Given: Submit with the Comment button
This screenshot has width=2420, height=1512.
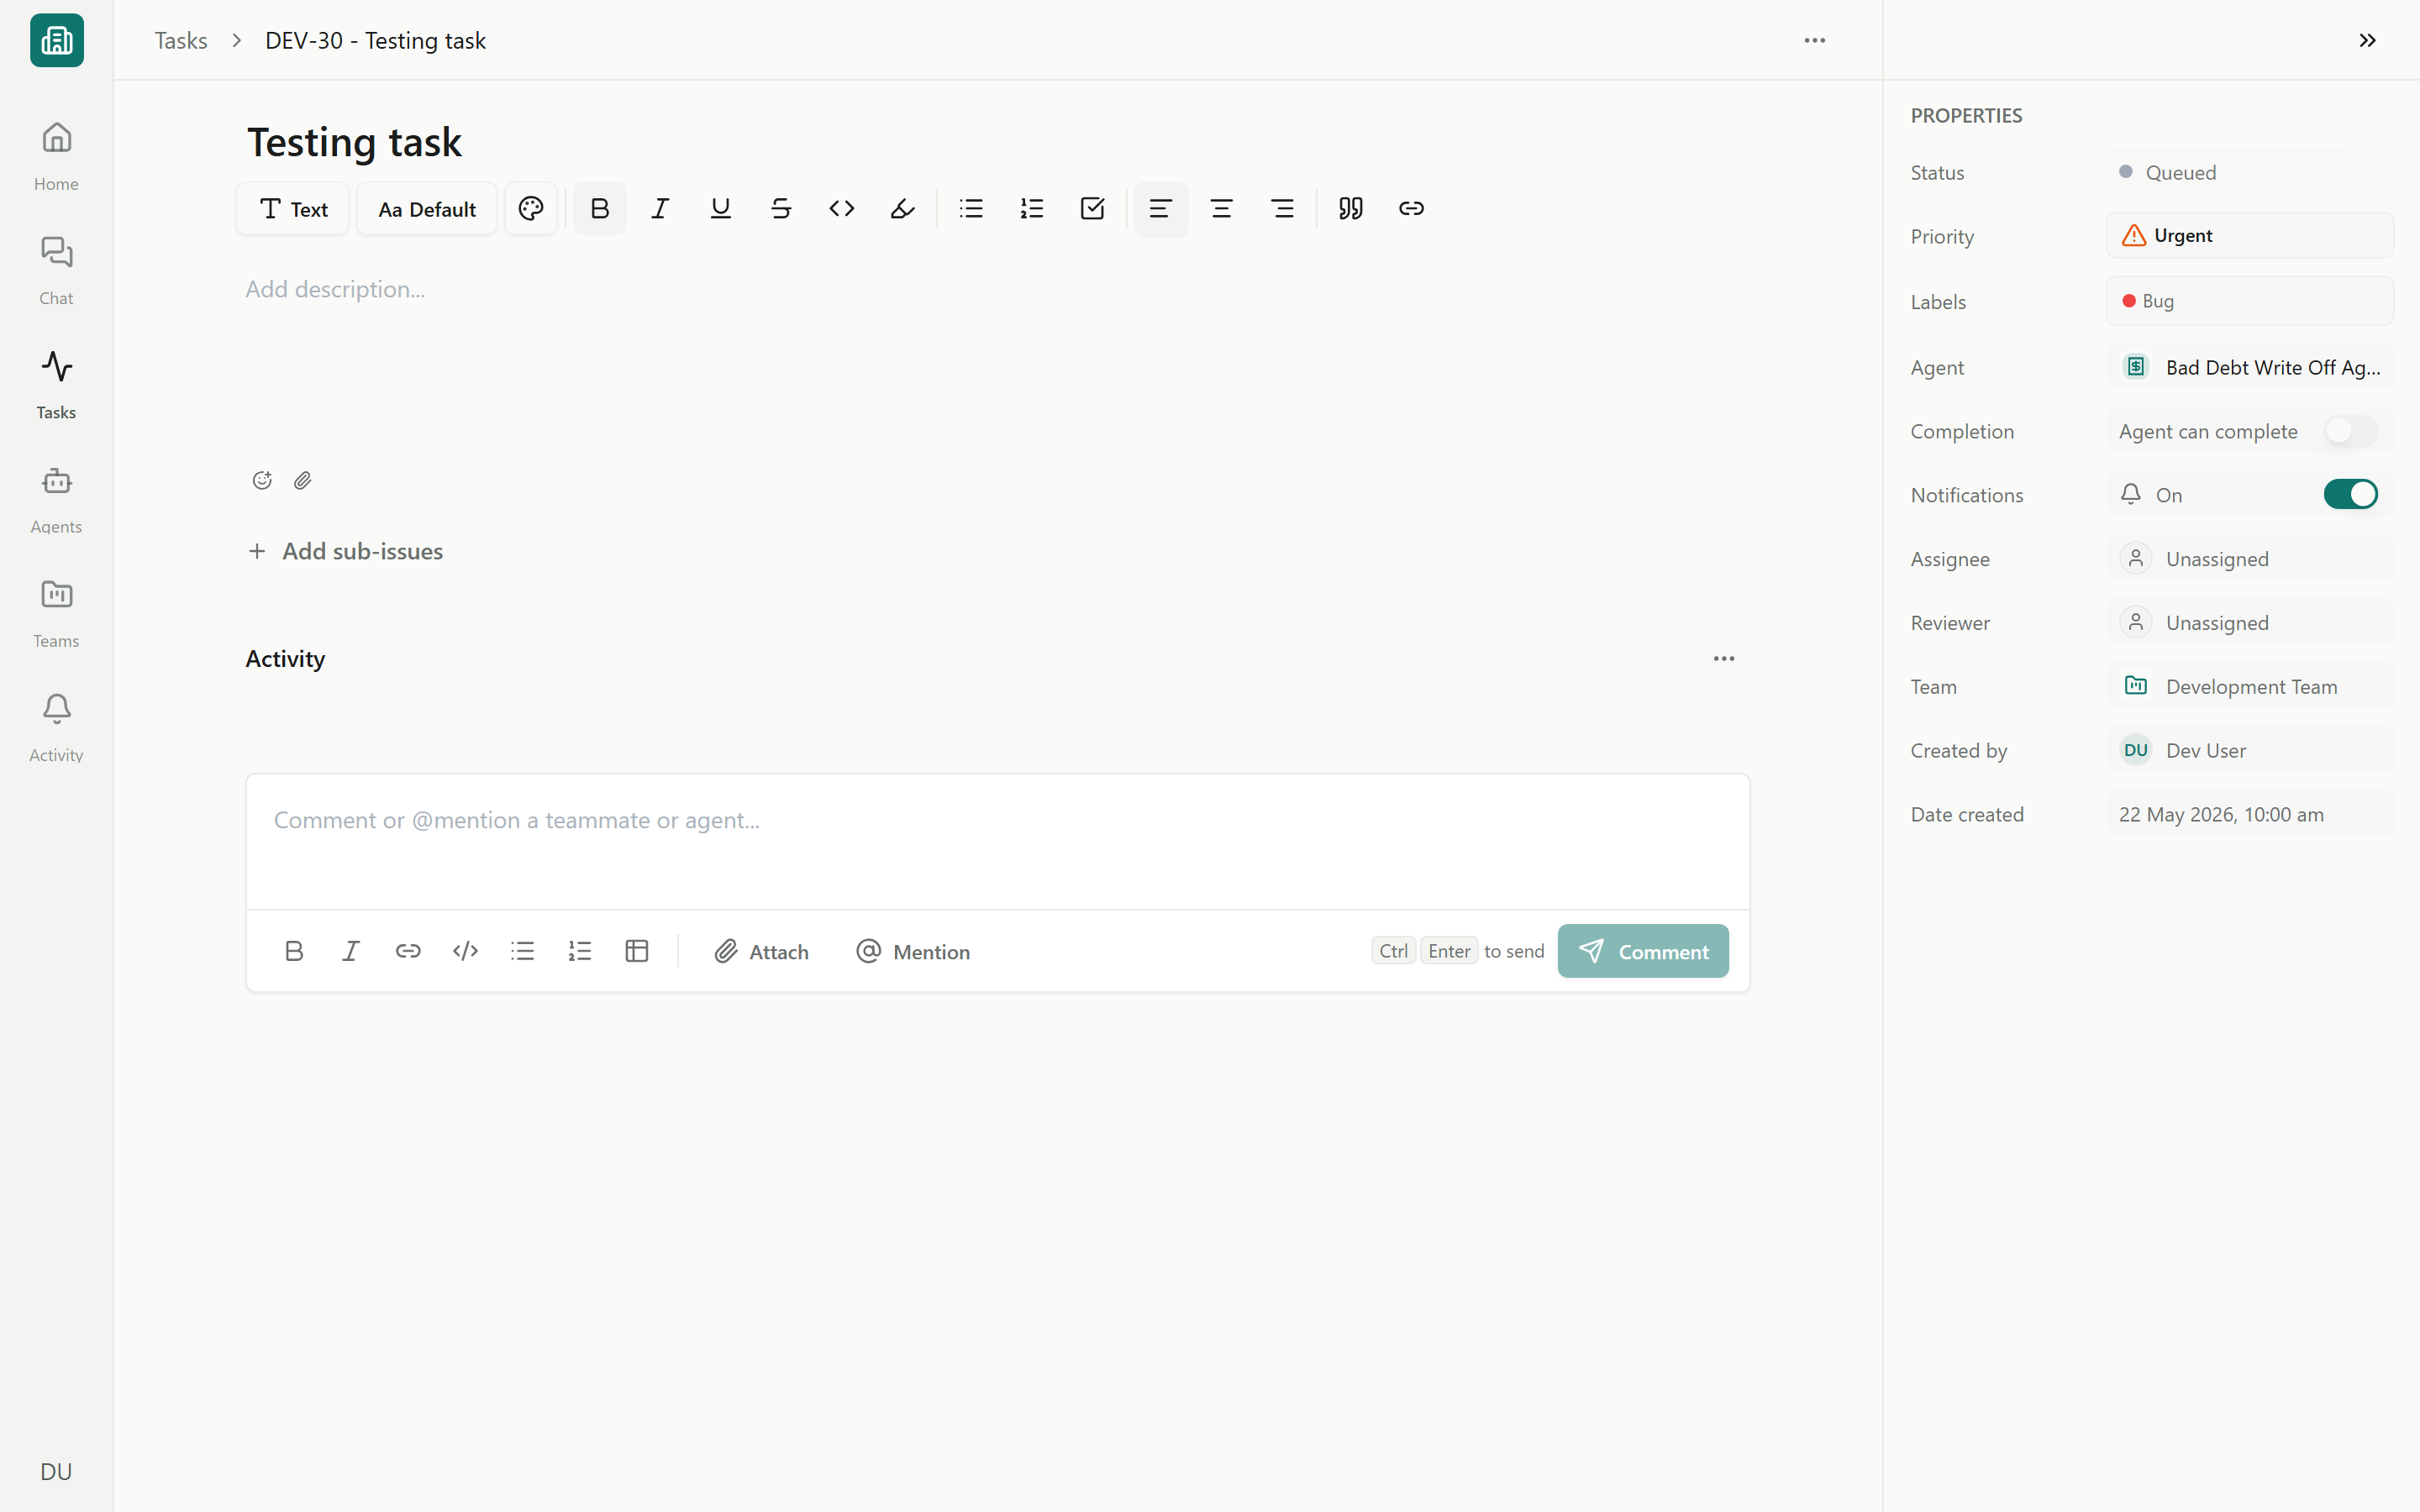Looking at the screenshot, I should [1643, 951].
